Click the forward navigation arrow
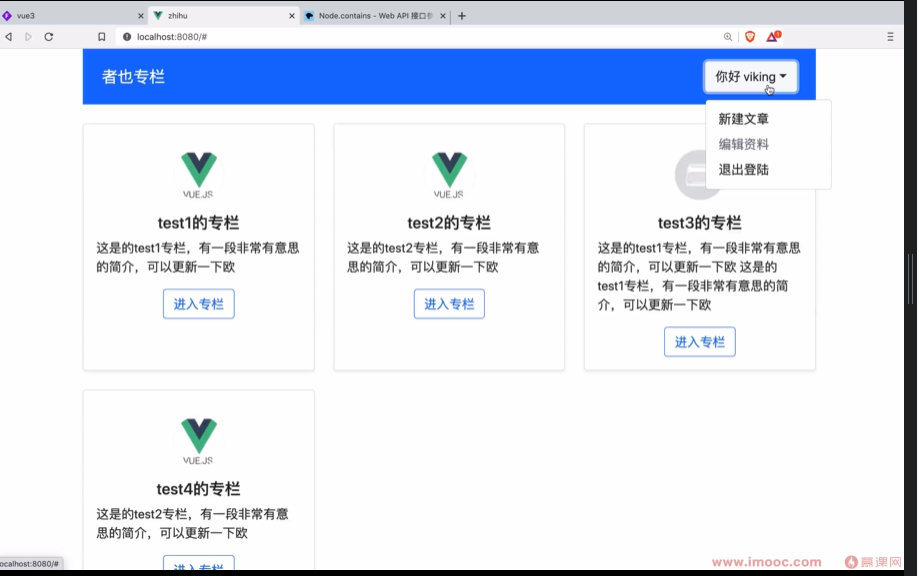919x576 pixels. tap(29, 36)
